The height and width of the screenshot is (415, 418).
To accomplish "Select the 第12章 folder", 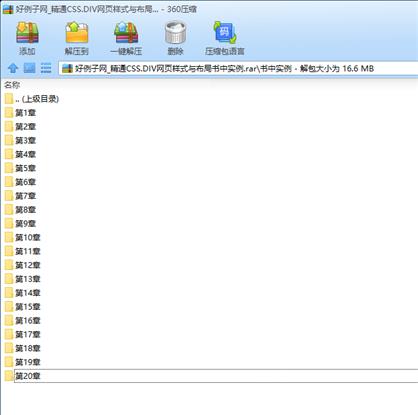I will [23, 265].
